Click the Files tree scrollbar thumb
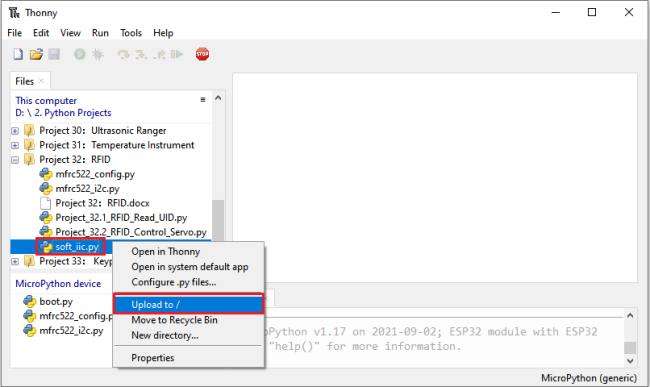 click(x=218, y=220)
